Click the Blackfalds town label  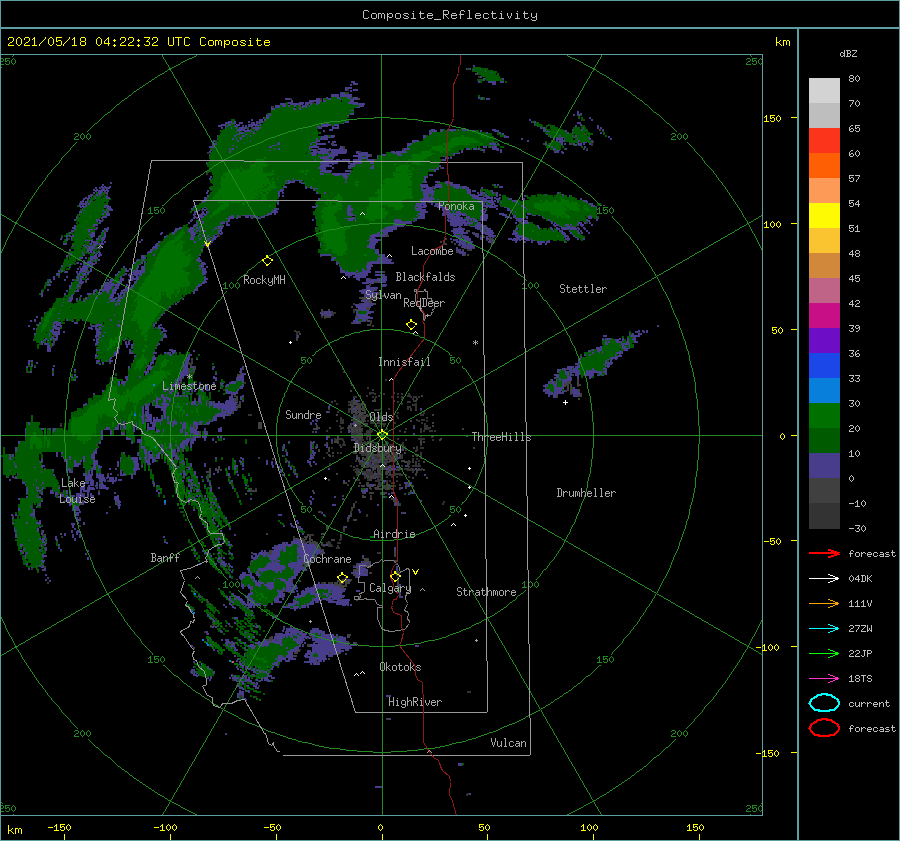pos(425,277)
